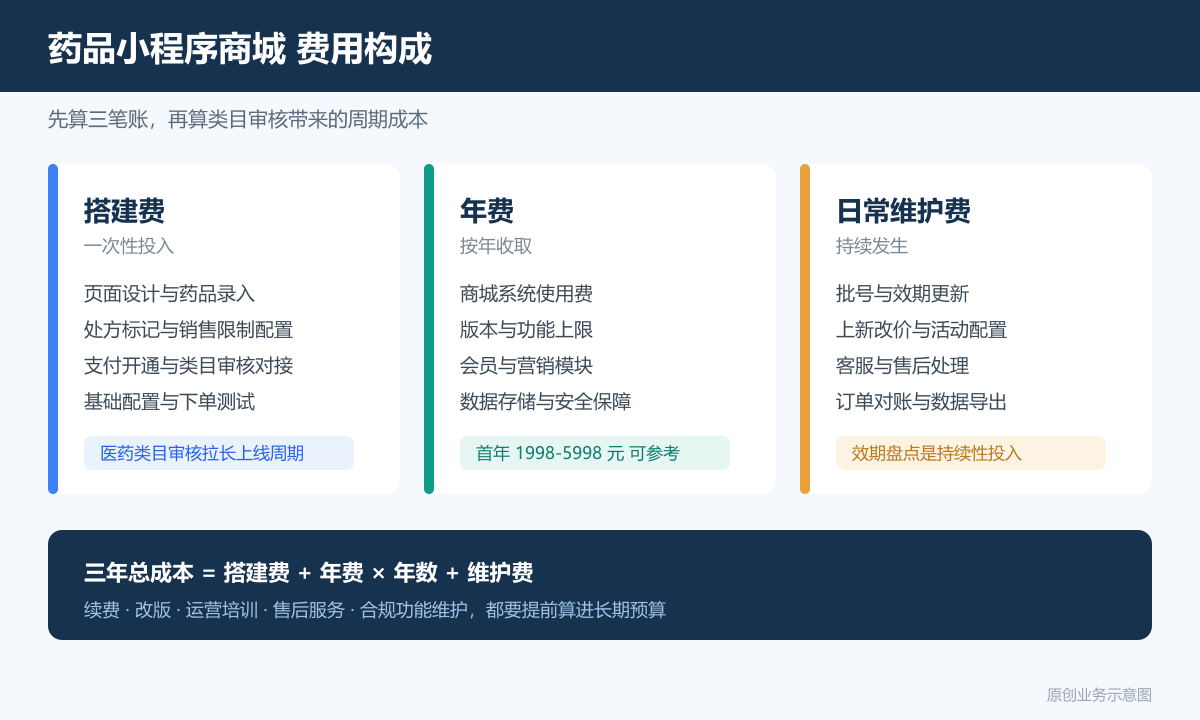Click 数据存储与安全保障 line
1200x720 pixels.
(546, 402)
